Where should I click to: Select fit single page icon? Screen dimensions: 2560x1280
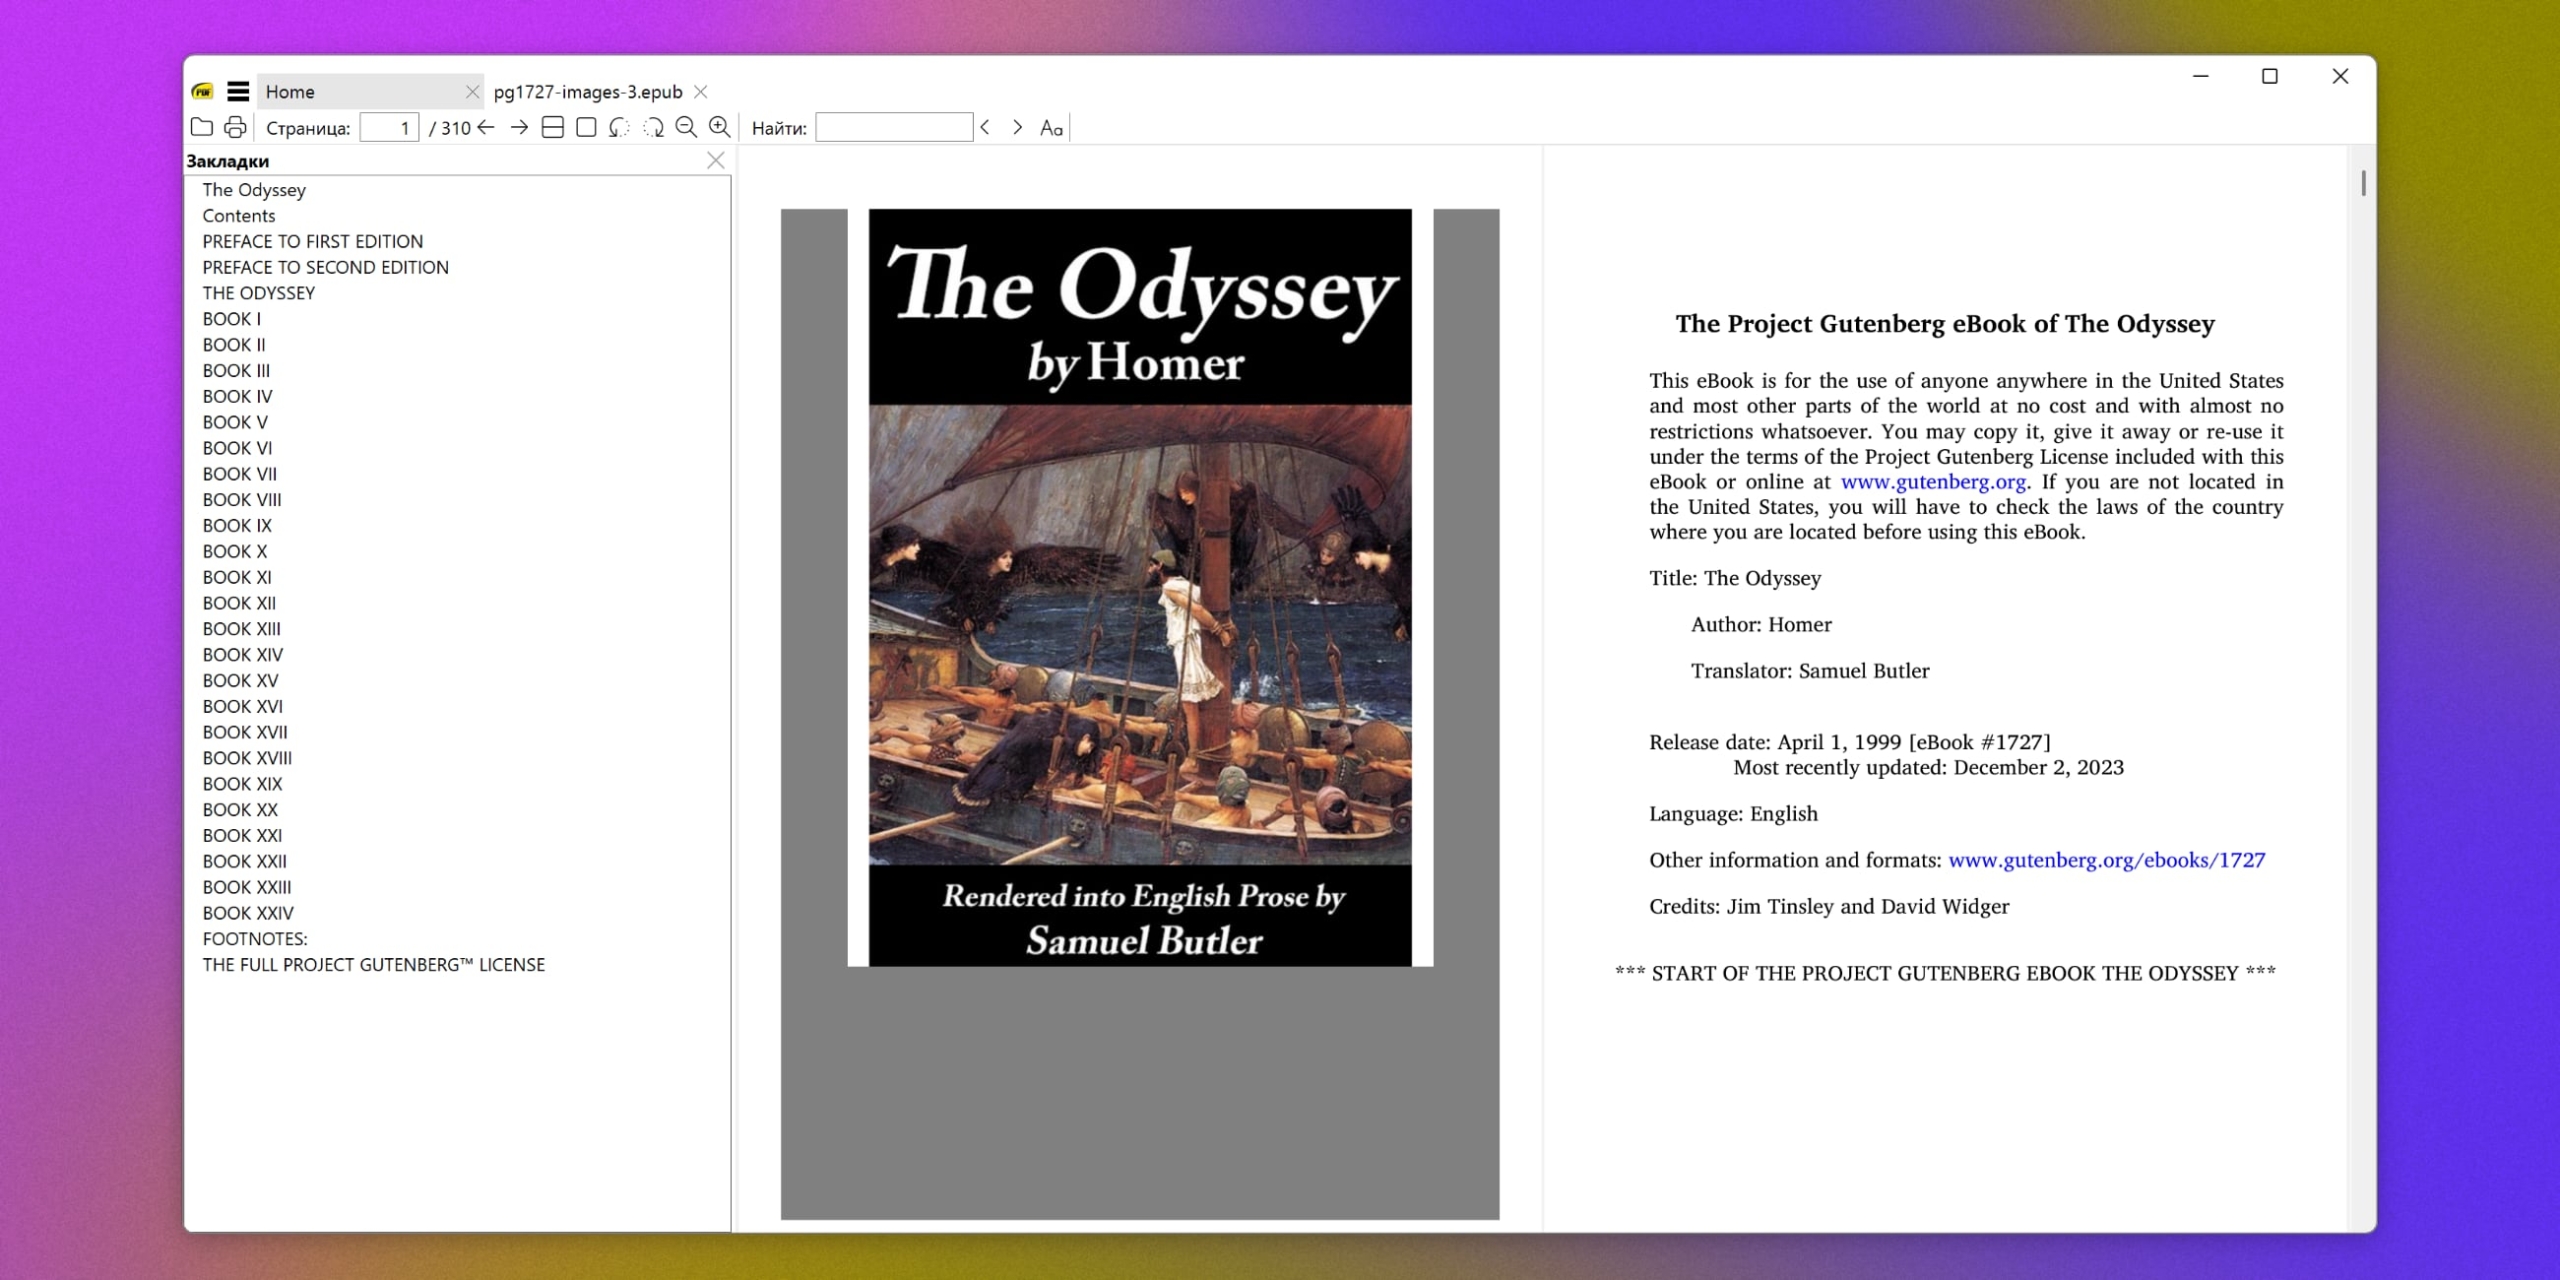(x=587, y=127)
